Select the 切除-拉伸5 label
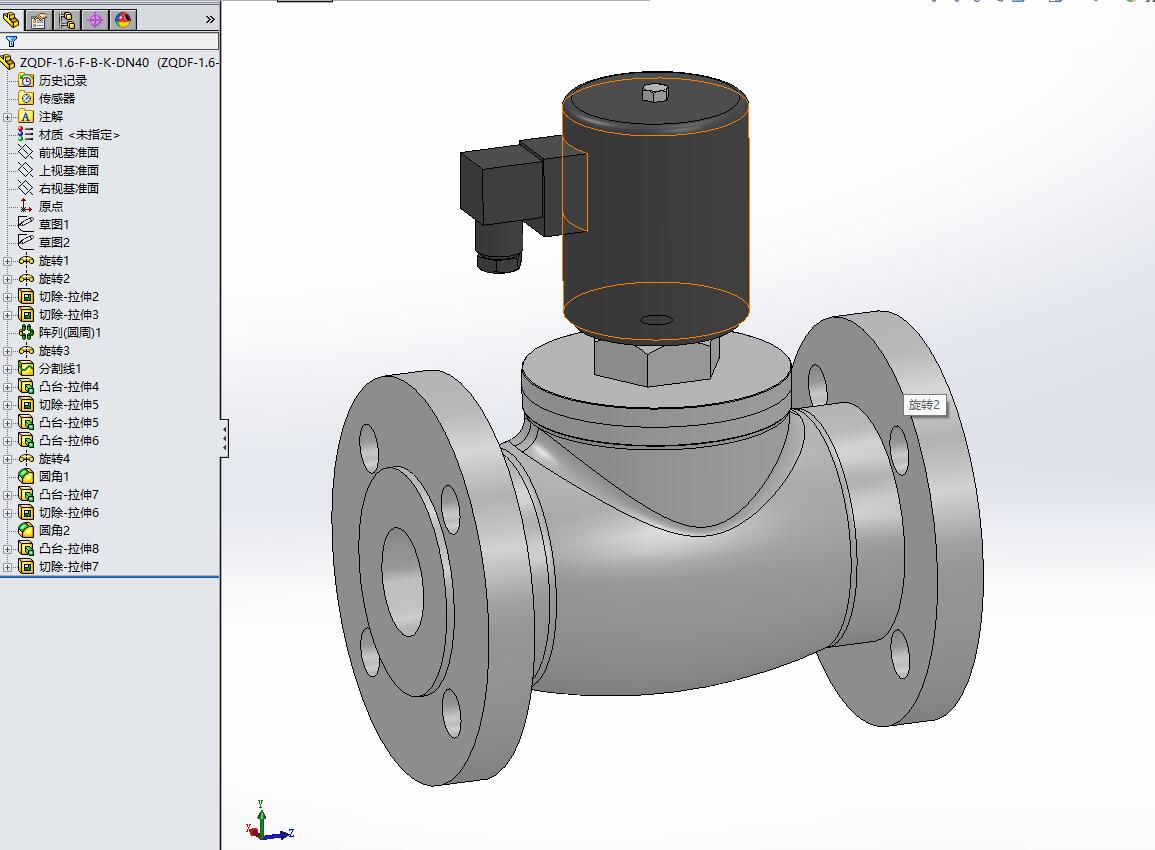The height and width of the screenshot is (850, 1155). click(x=69, y=404)
